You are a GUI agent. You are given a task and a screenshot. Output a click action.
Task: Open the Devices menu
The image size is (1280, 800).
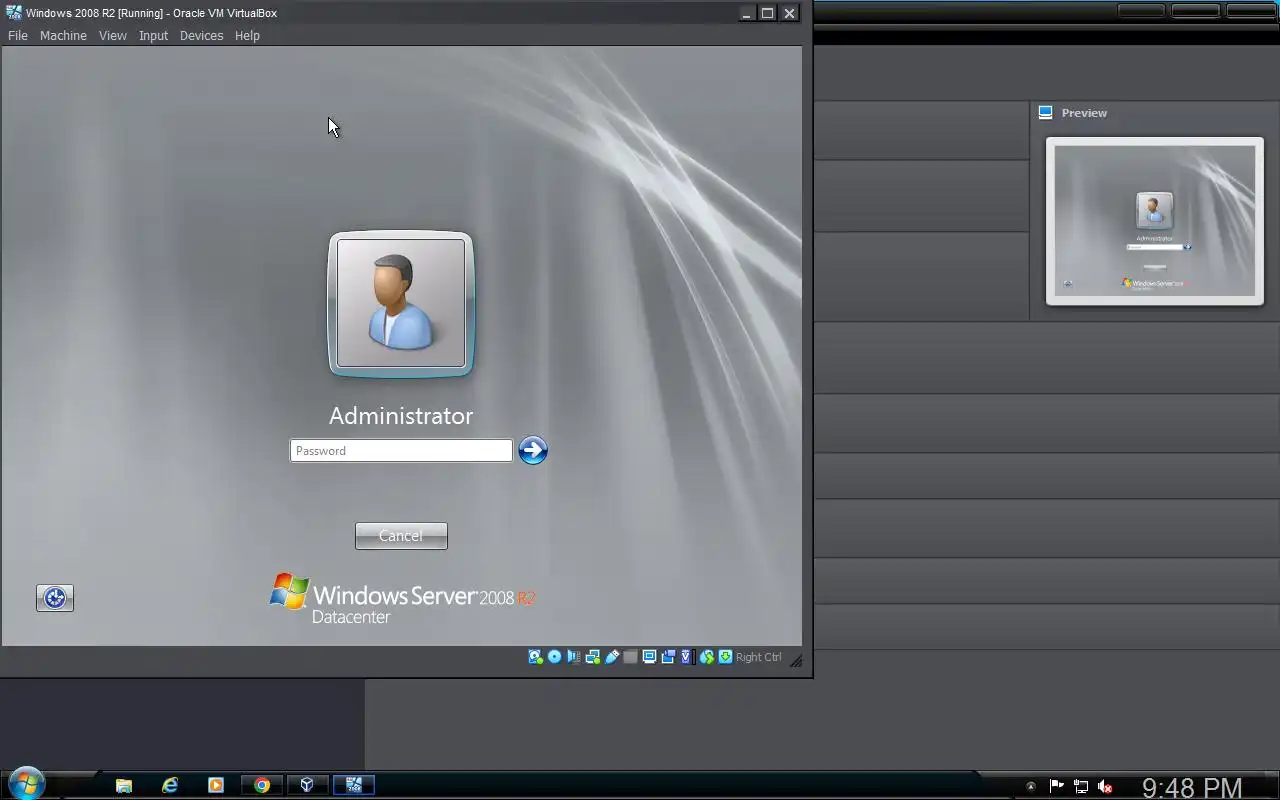[201, 35]
